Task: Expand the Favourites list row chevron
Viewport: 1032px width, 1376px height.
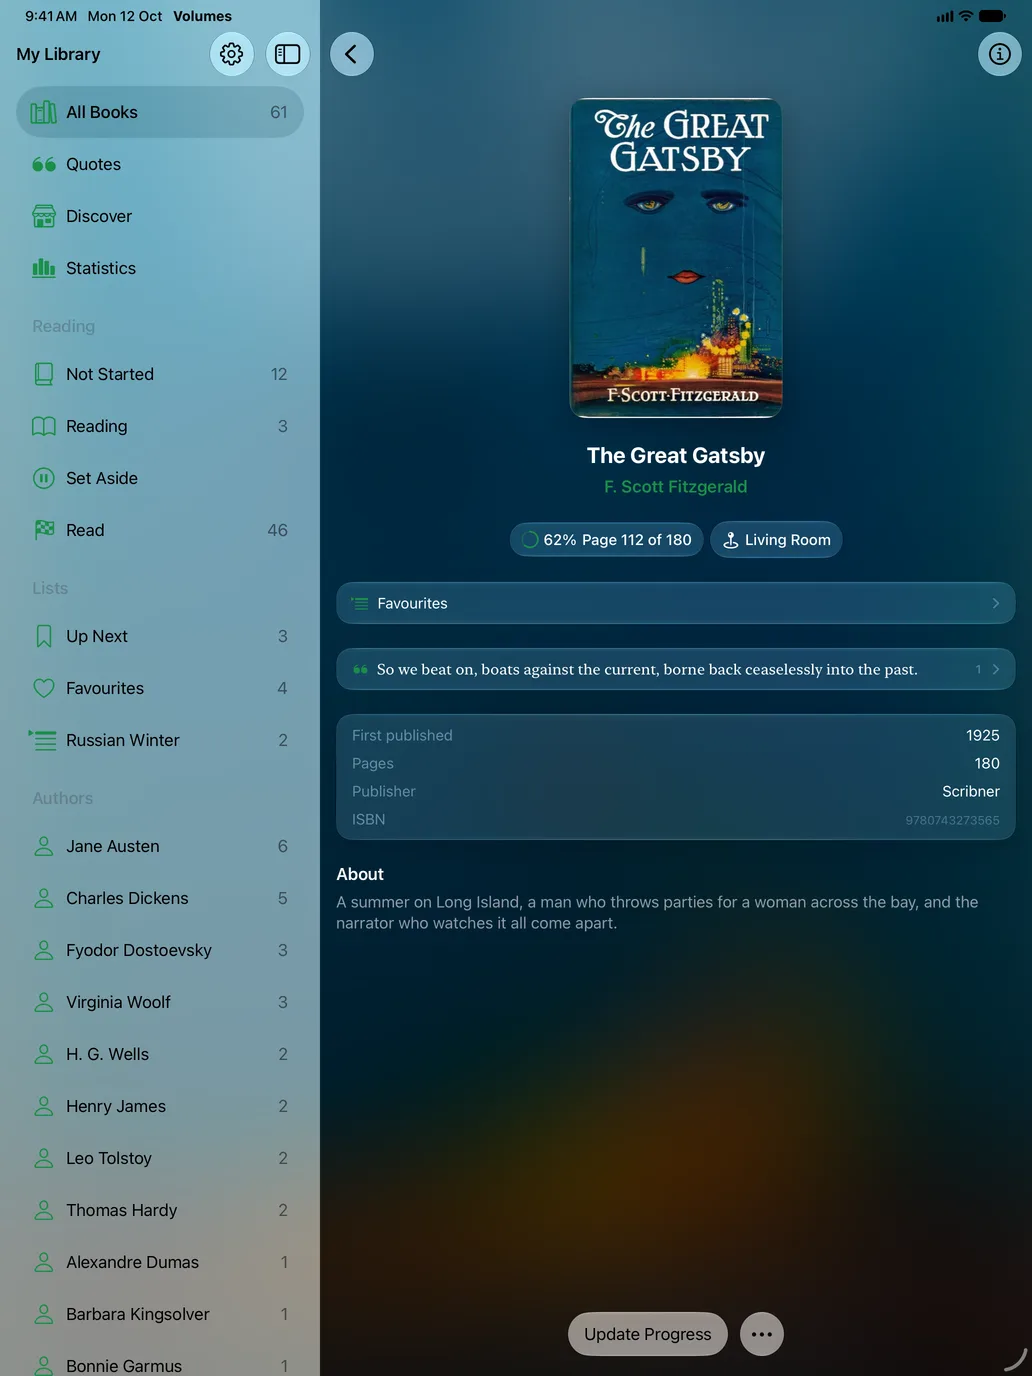Action: point(996,603)
